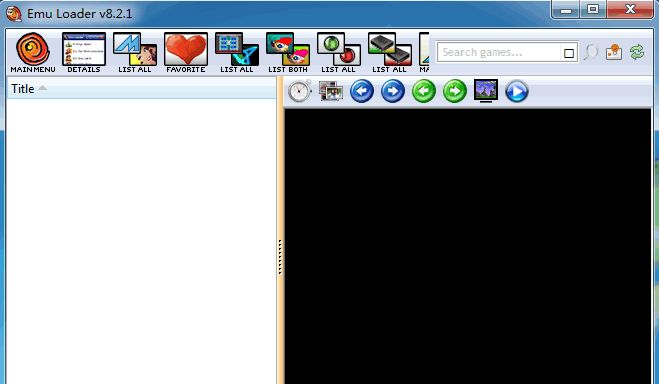Image resolution: width=659 pixels, height=384 pixels.
Task: Click the blue right arrow button
Action: [393, 91]
